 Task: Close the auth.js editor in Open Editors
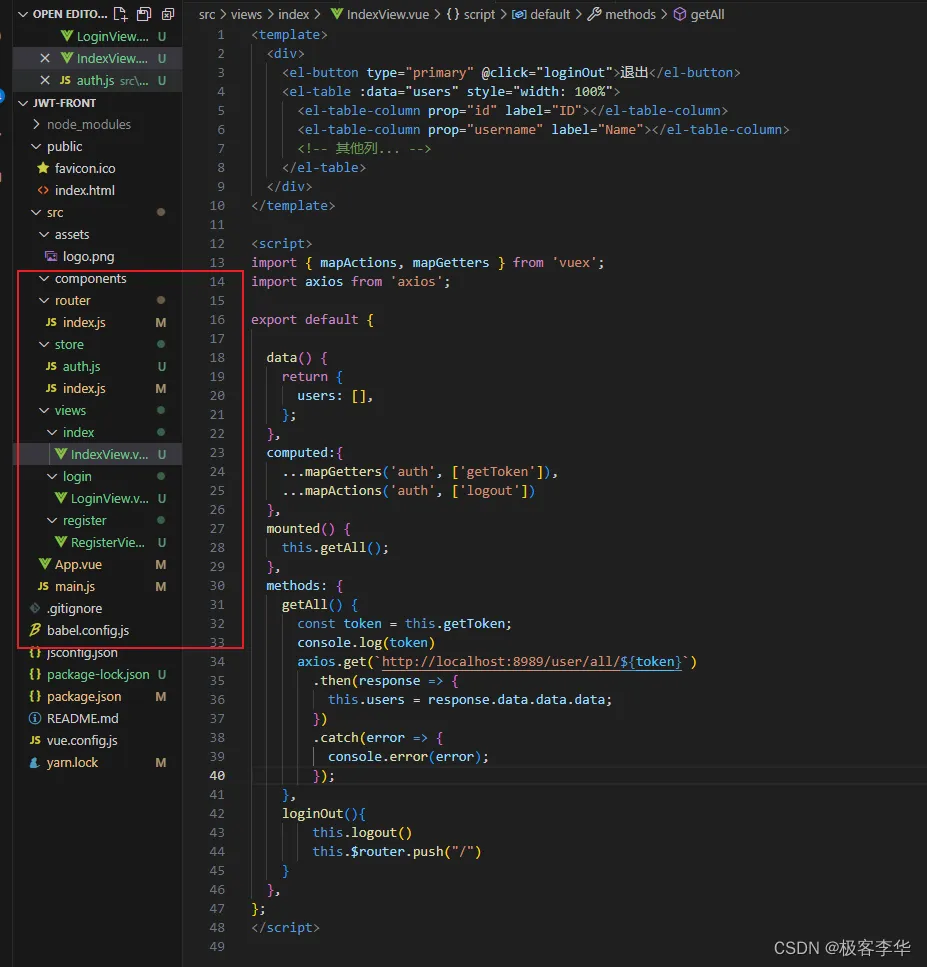(x=44, y=80)
